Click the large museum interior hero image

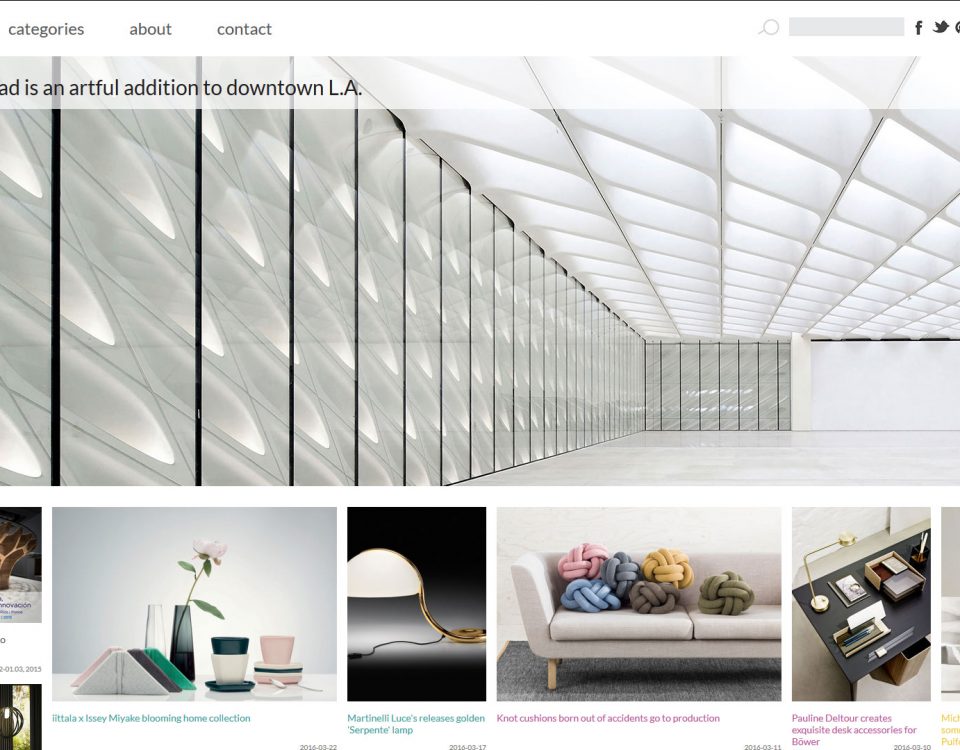480,297
